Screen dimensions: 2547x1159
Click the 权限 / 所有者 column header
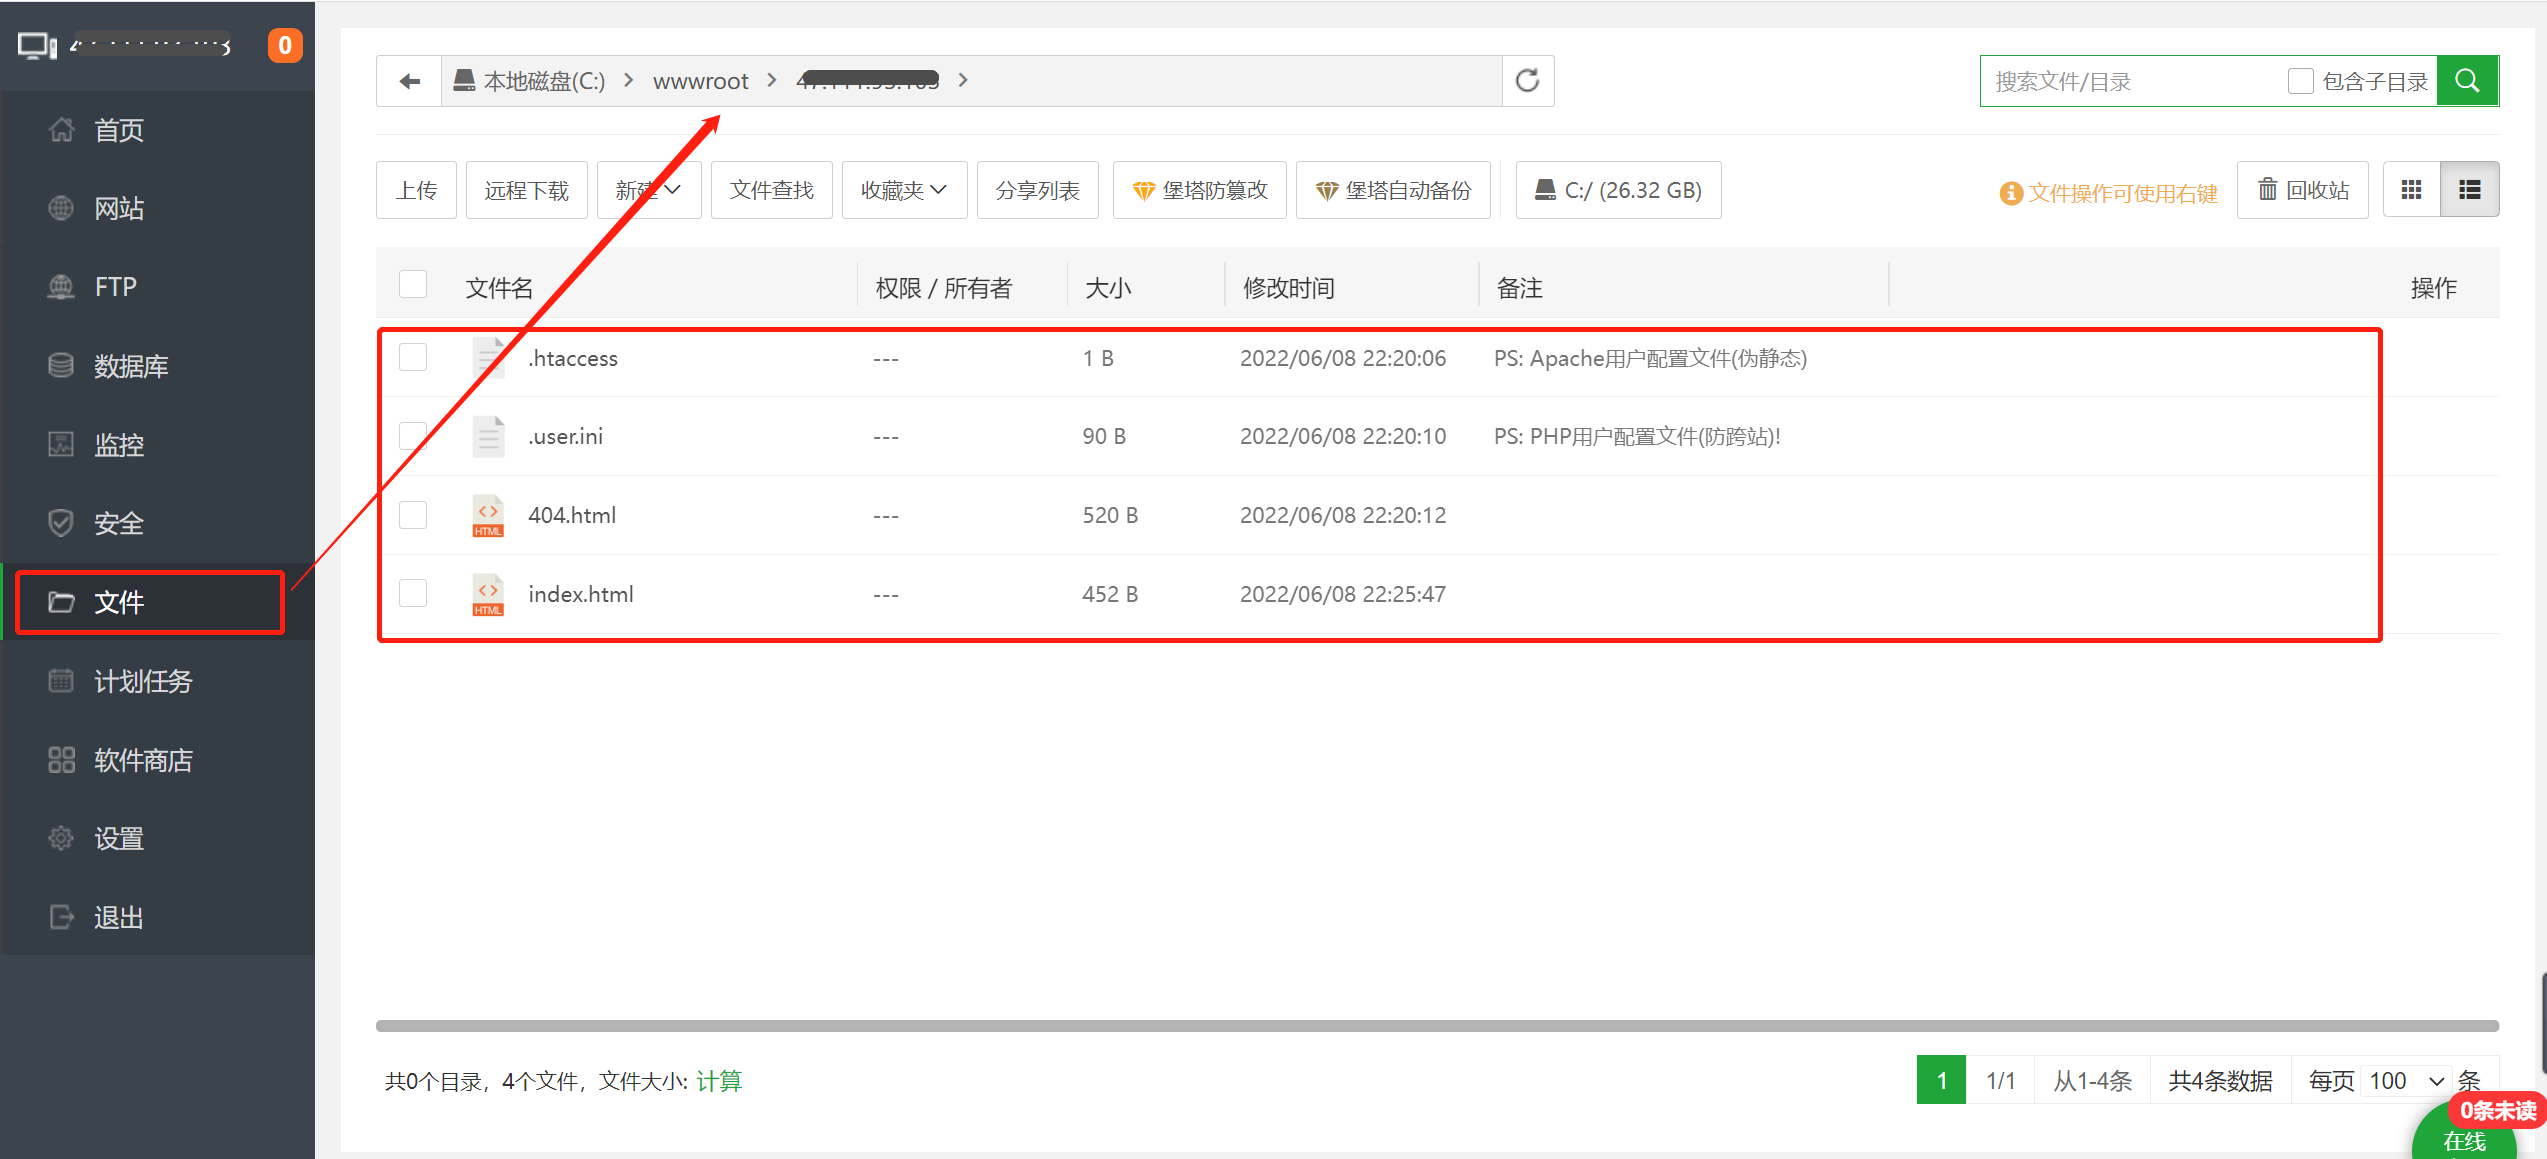[943, 288]
